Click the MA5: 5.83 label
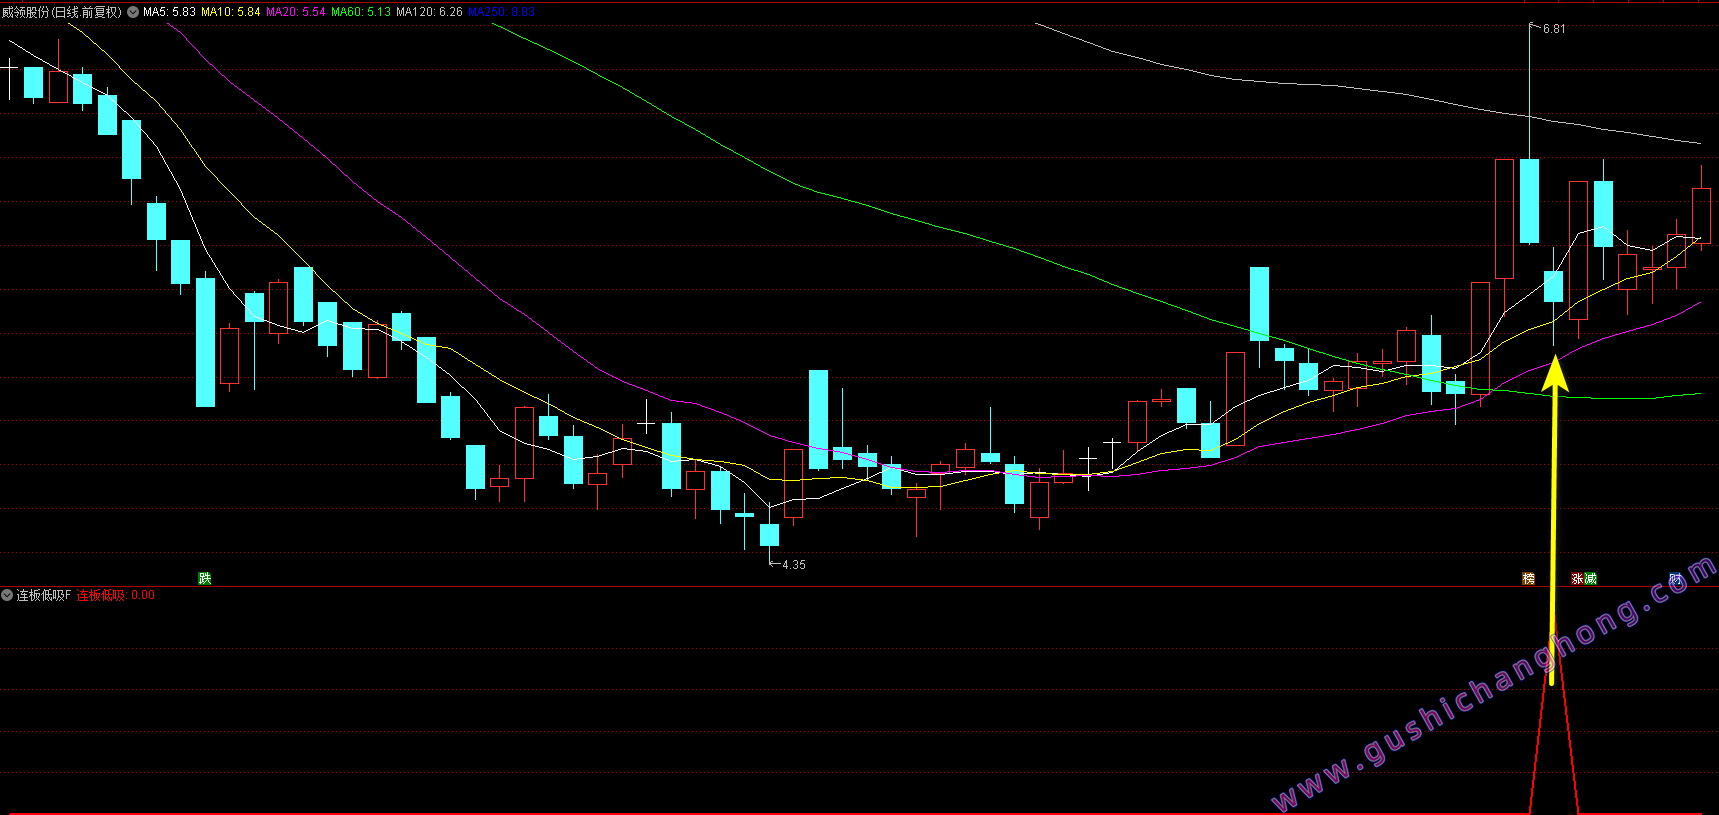This screenshot has height=815, width=1719. pyautogui.click(x=169, y=12)
